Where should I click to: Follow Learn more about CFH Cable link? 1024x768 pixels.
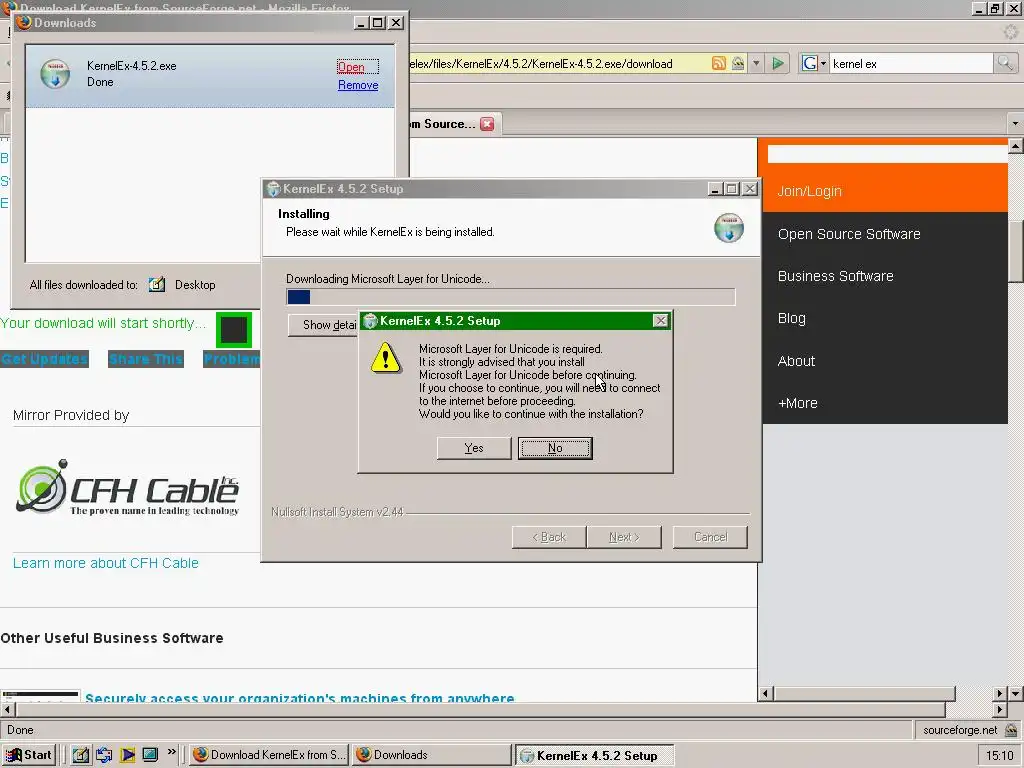[106, 563]
